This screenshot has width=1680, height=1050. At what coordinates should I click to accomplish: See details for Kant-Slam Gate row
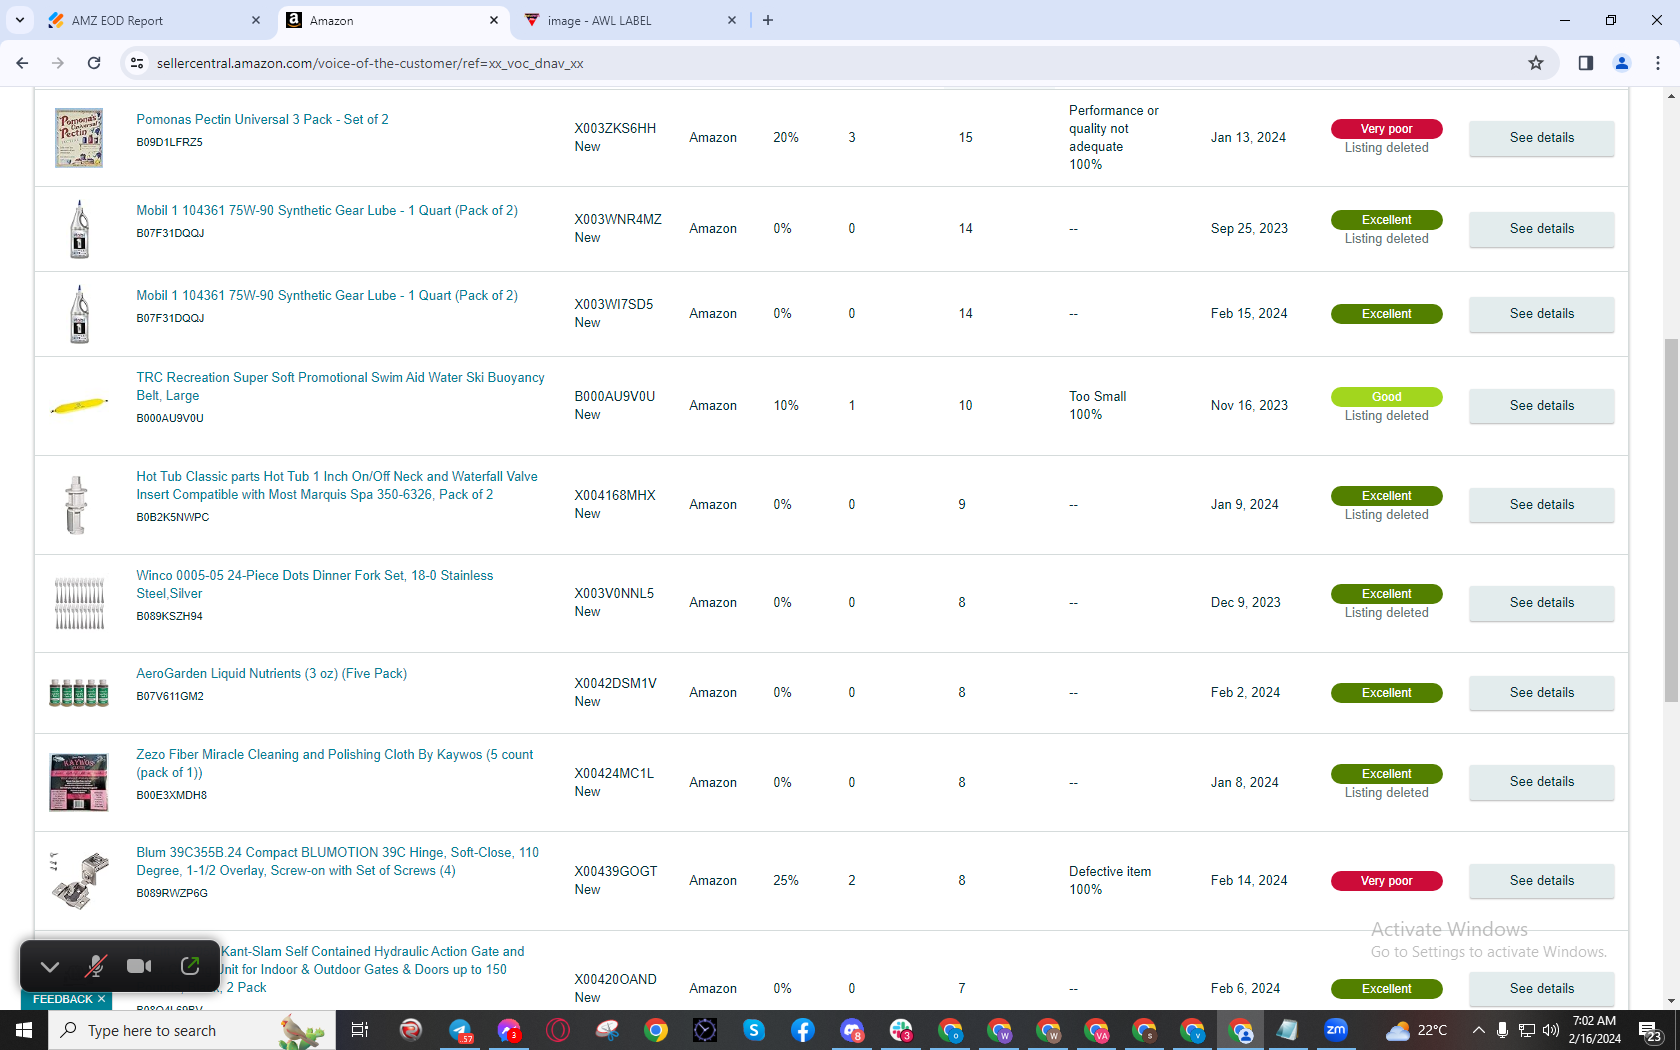(x=1541, y=989)
